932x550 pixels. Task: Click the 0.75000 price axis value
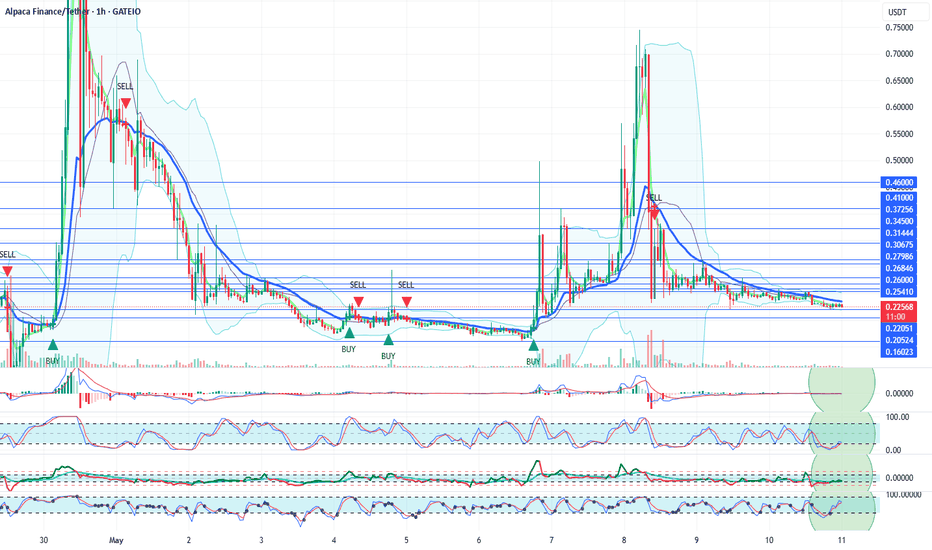[899, 27]
